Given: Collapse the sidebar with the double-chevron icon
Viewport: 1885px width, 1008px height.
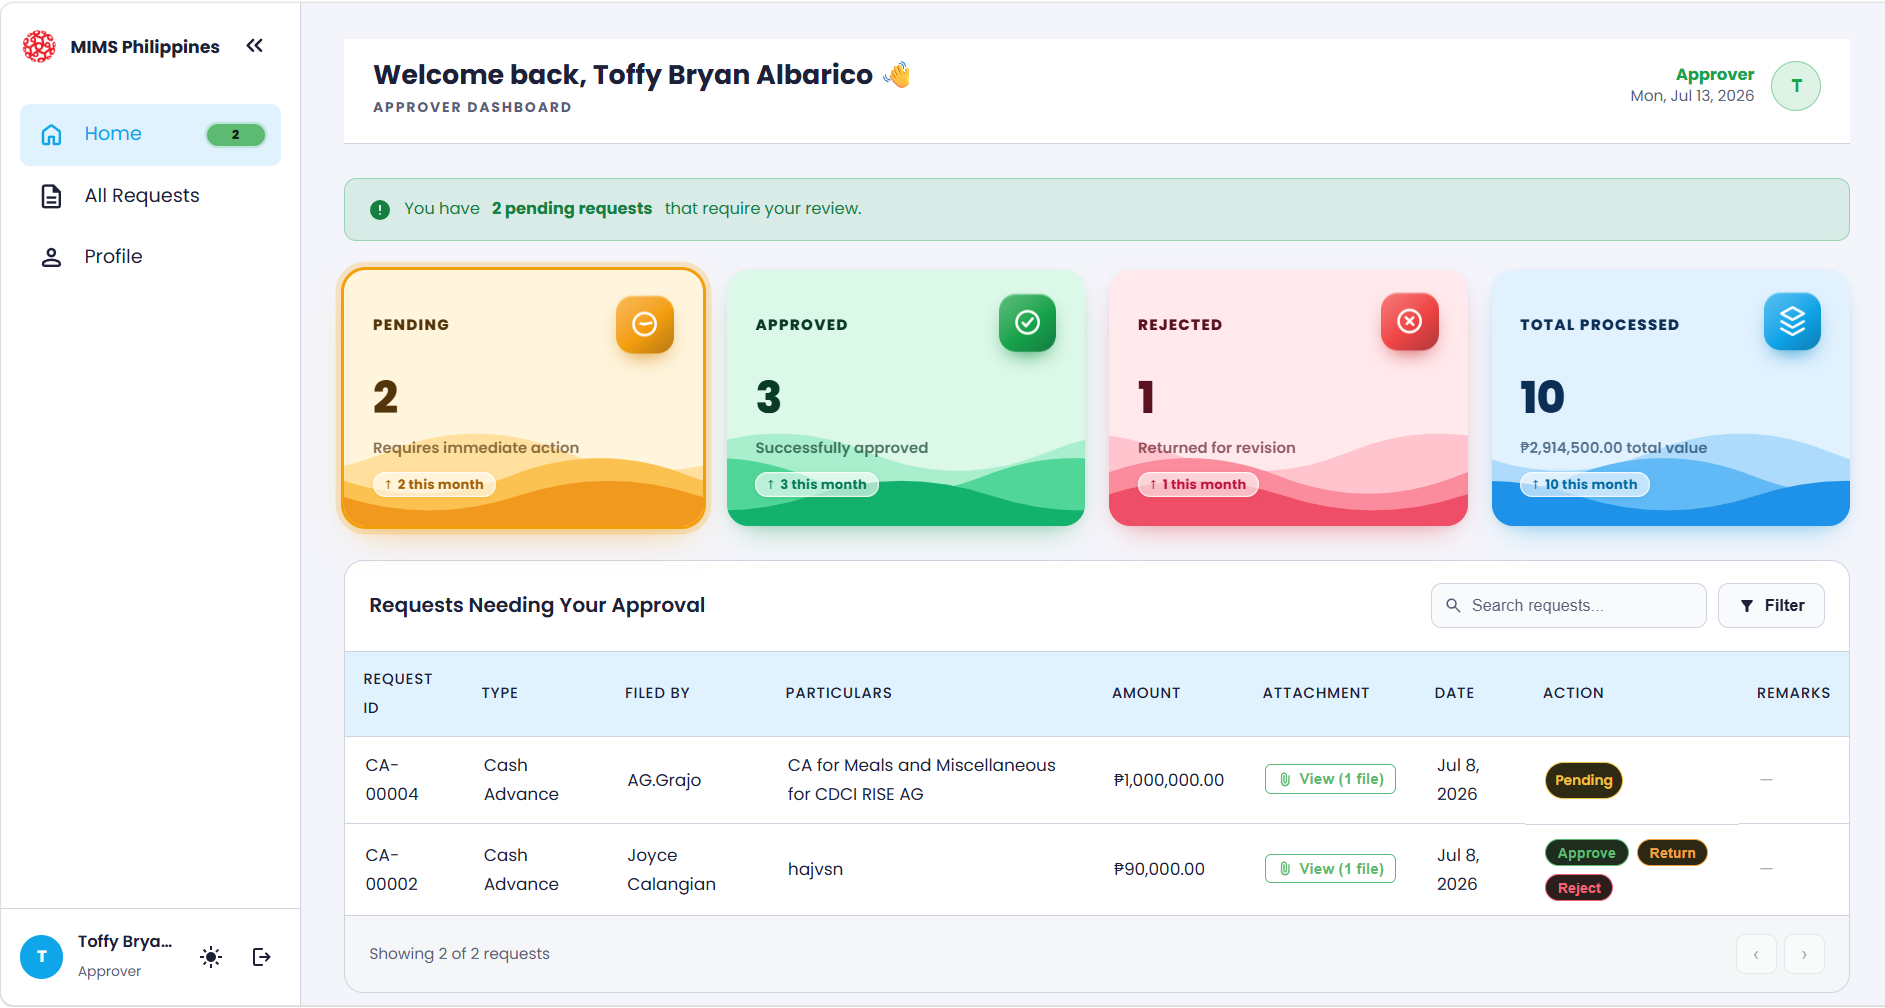Looking at the screenshot, I should [x=255, y=46].
